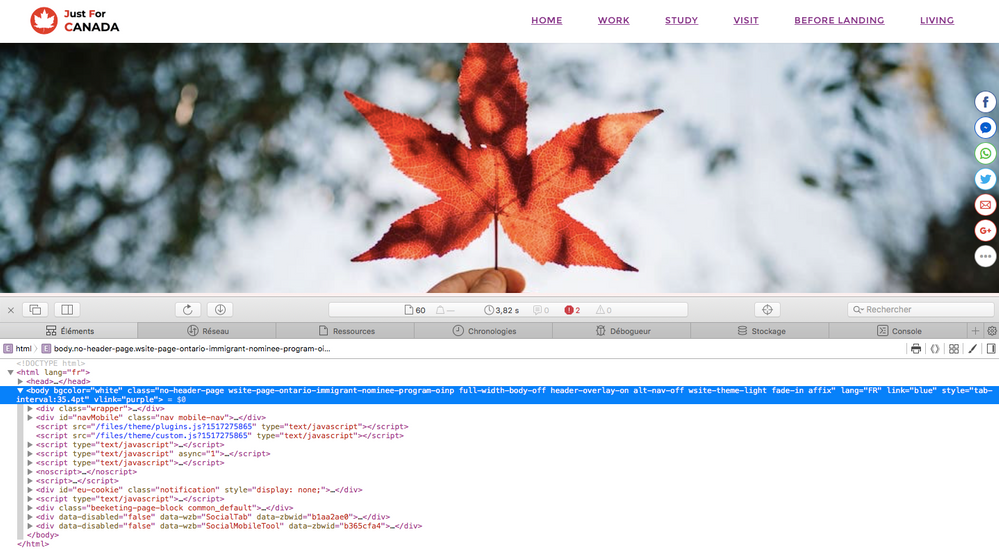Go to BEFORE LANDING page link
The width and height of the screenshot is (999, 559).
click(x=839, y=20)
